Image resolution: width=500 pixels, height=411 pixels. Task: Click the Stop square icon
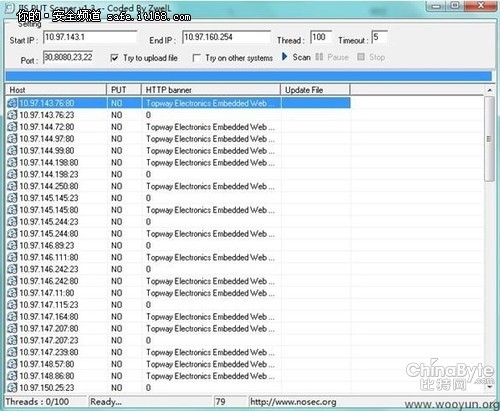coord(361,57)
